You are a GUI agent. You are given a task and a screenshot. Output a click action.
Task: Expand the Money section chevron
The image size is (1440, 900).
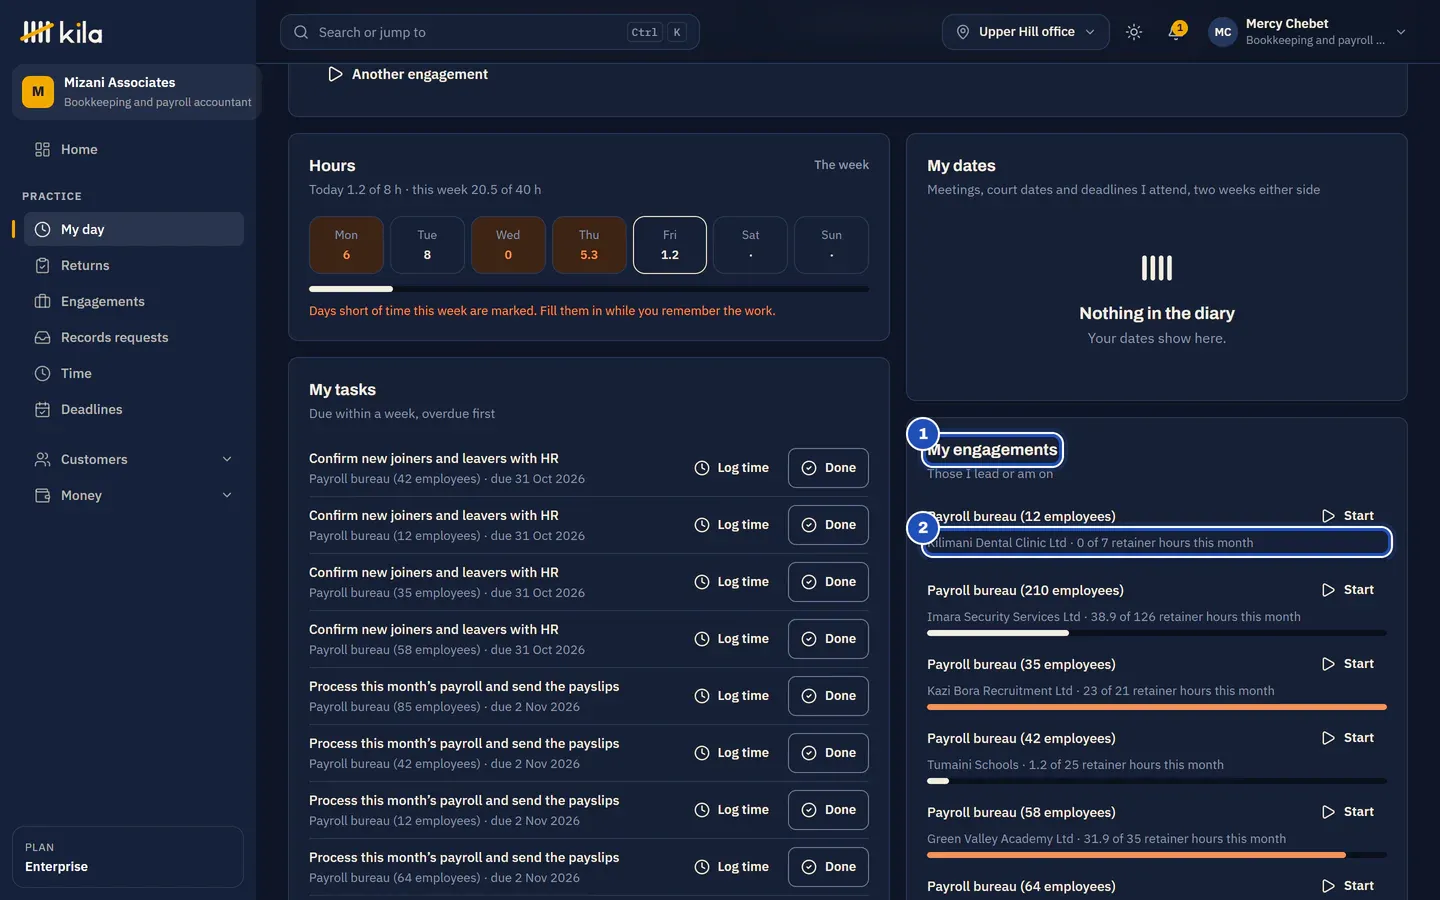(227, 495)
